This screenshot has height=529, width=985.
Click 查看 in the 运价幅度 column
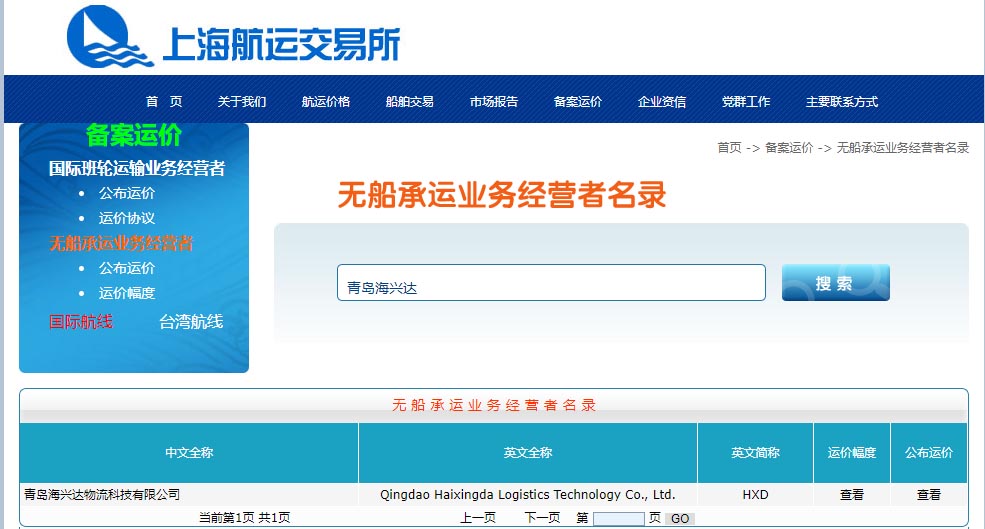(x=852, y=495)
